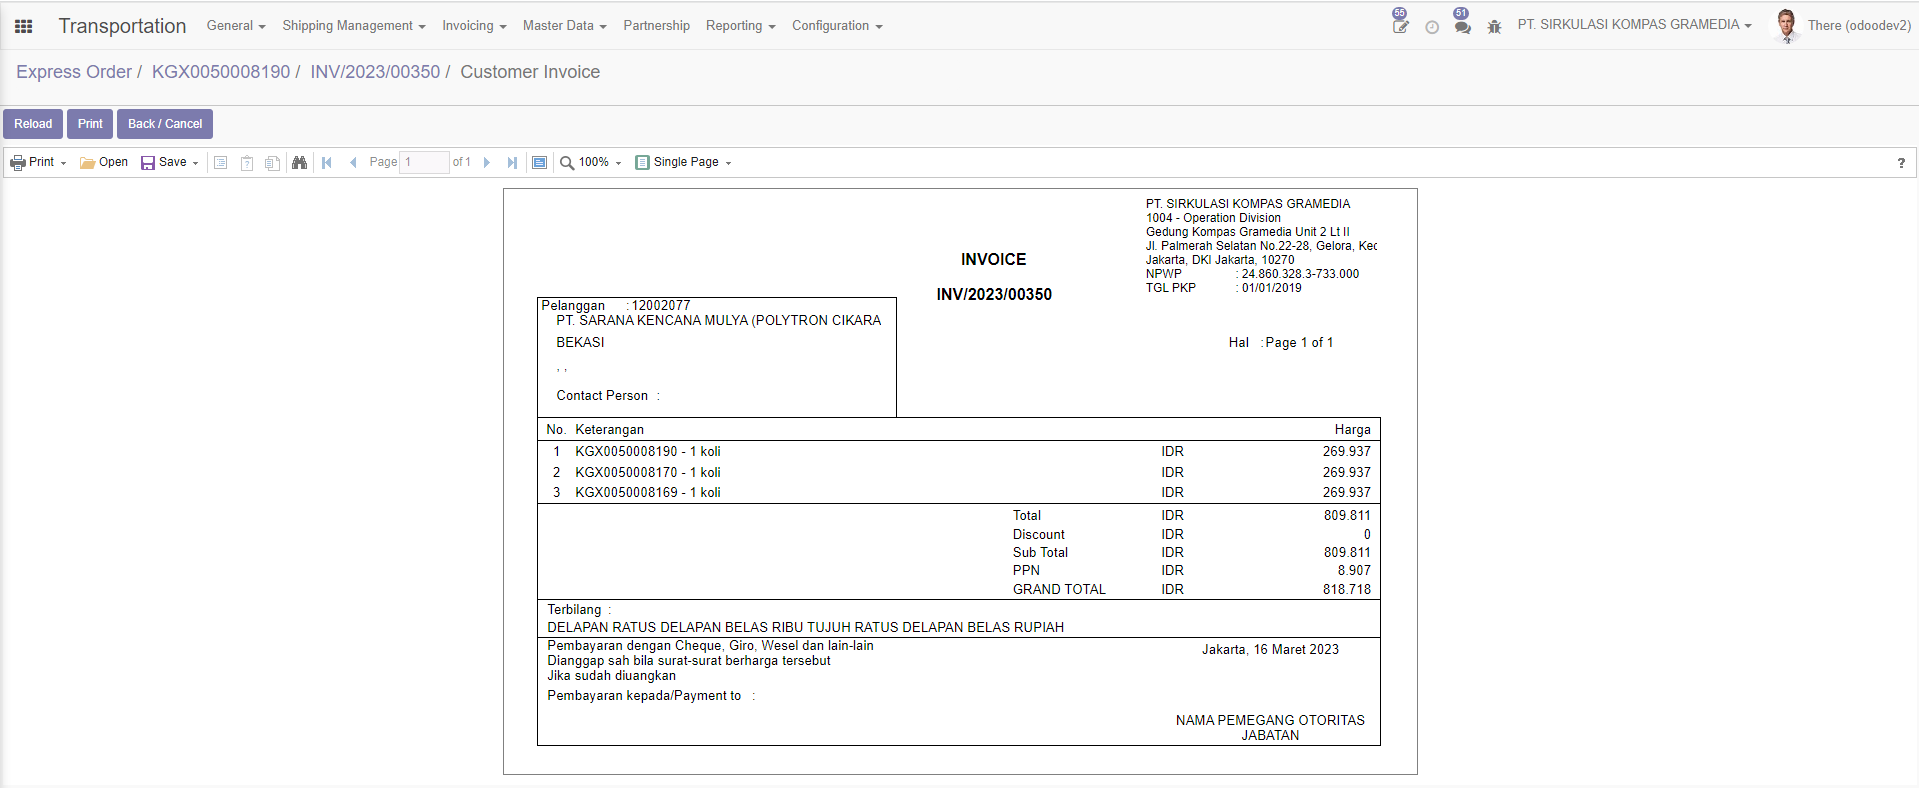Click the Transportation app title
Image resolution: width=1919 pixels, height=788 pixels.
[122, 26]
